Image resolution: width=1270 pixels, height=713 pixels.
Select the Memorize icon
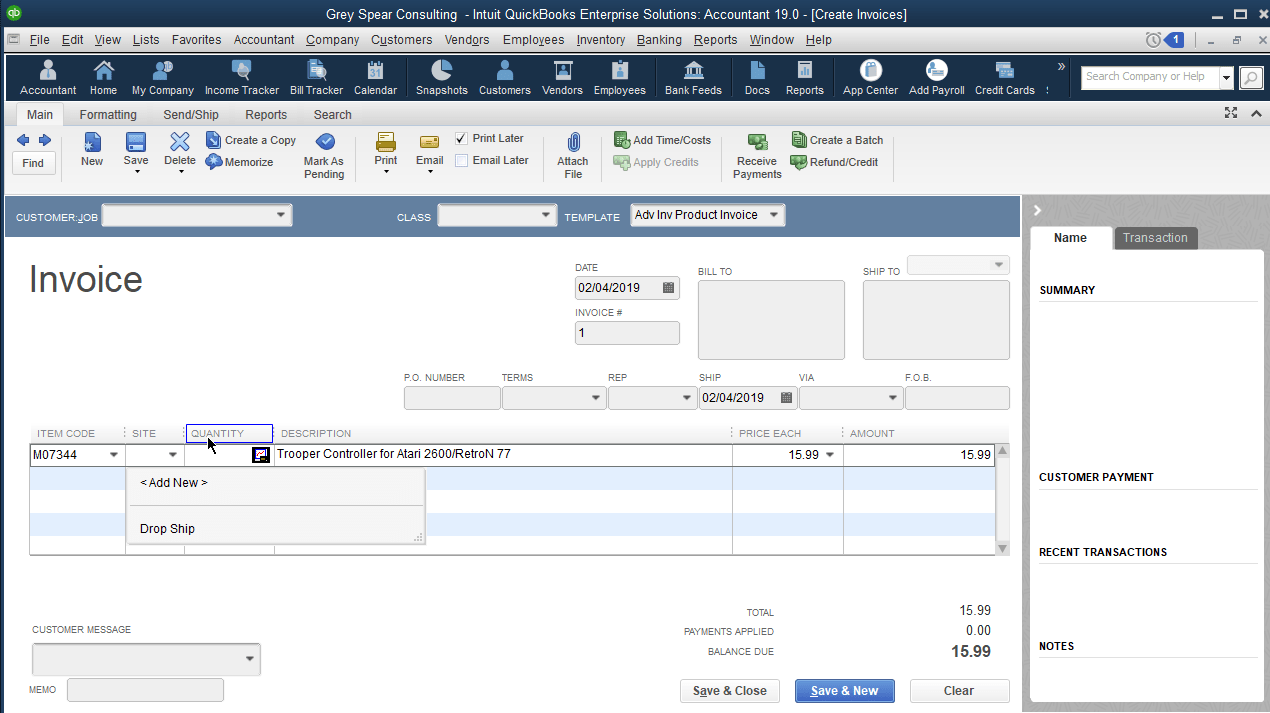tap(240, 161)
